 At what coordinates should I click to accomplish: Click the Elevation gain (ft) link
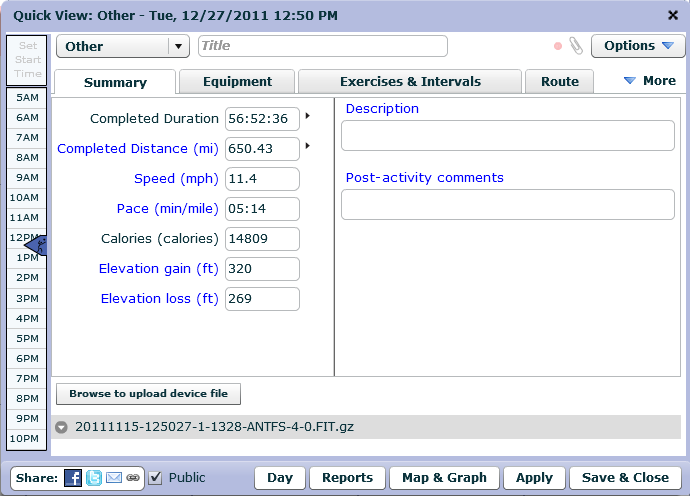coord(158,268)
